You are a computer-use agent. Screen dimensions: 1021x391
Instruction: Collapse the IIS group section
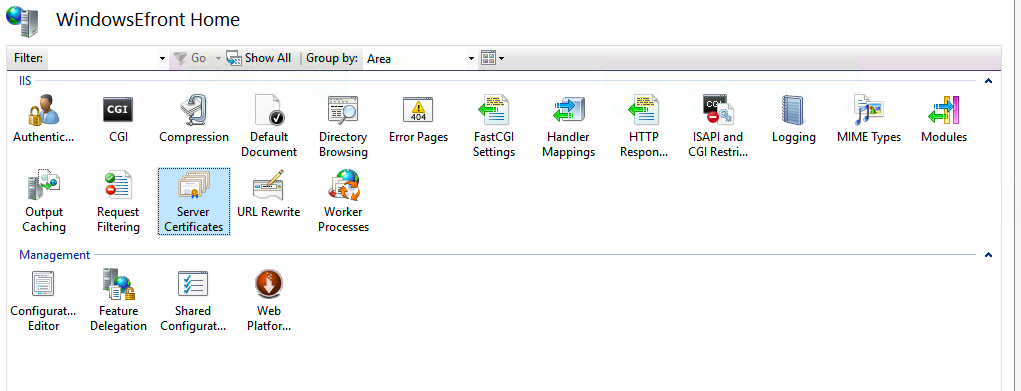click(988, 81)
